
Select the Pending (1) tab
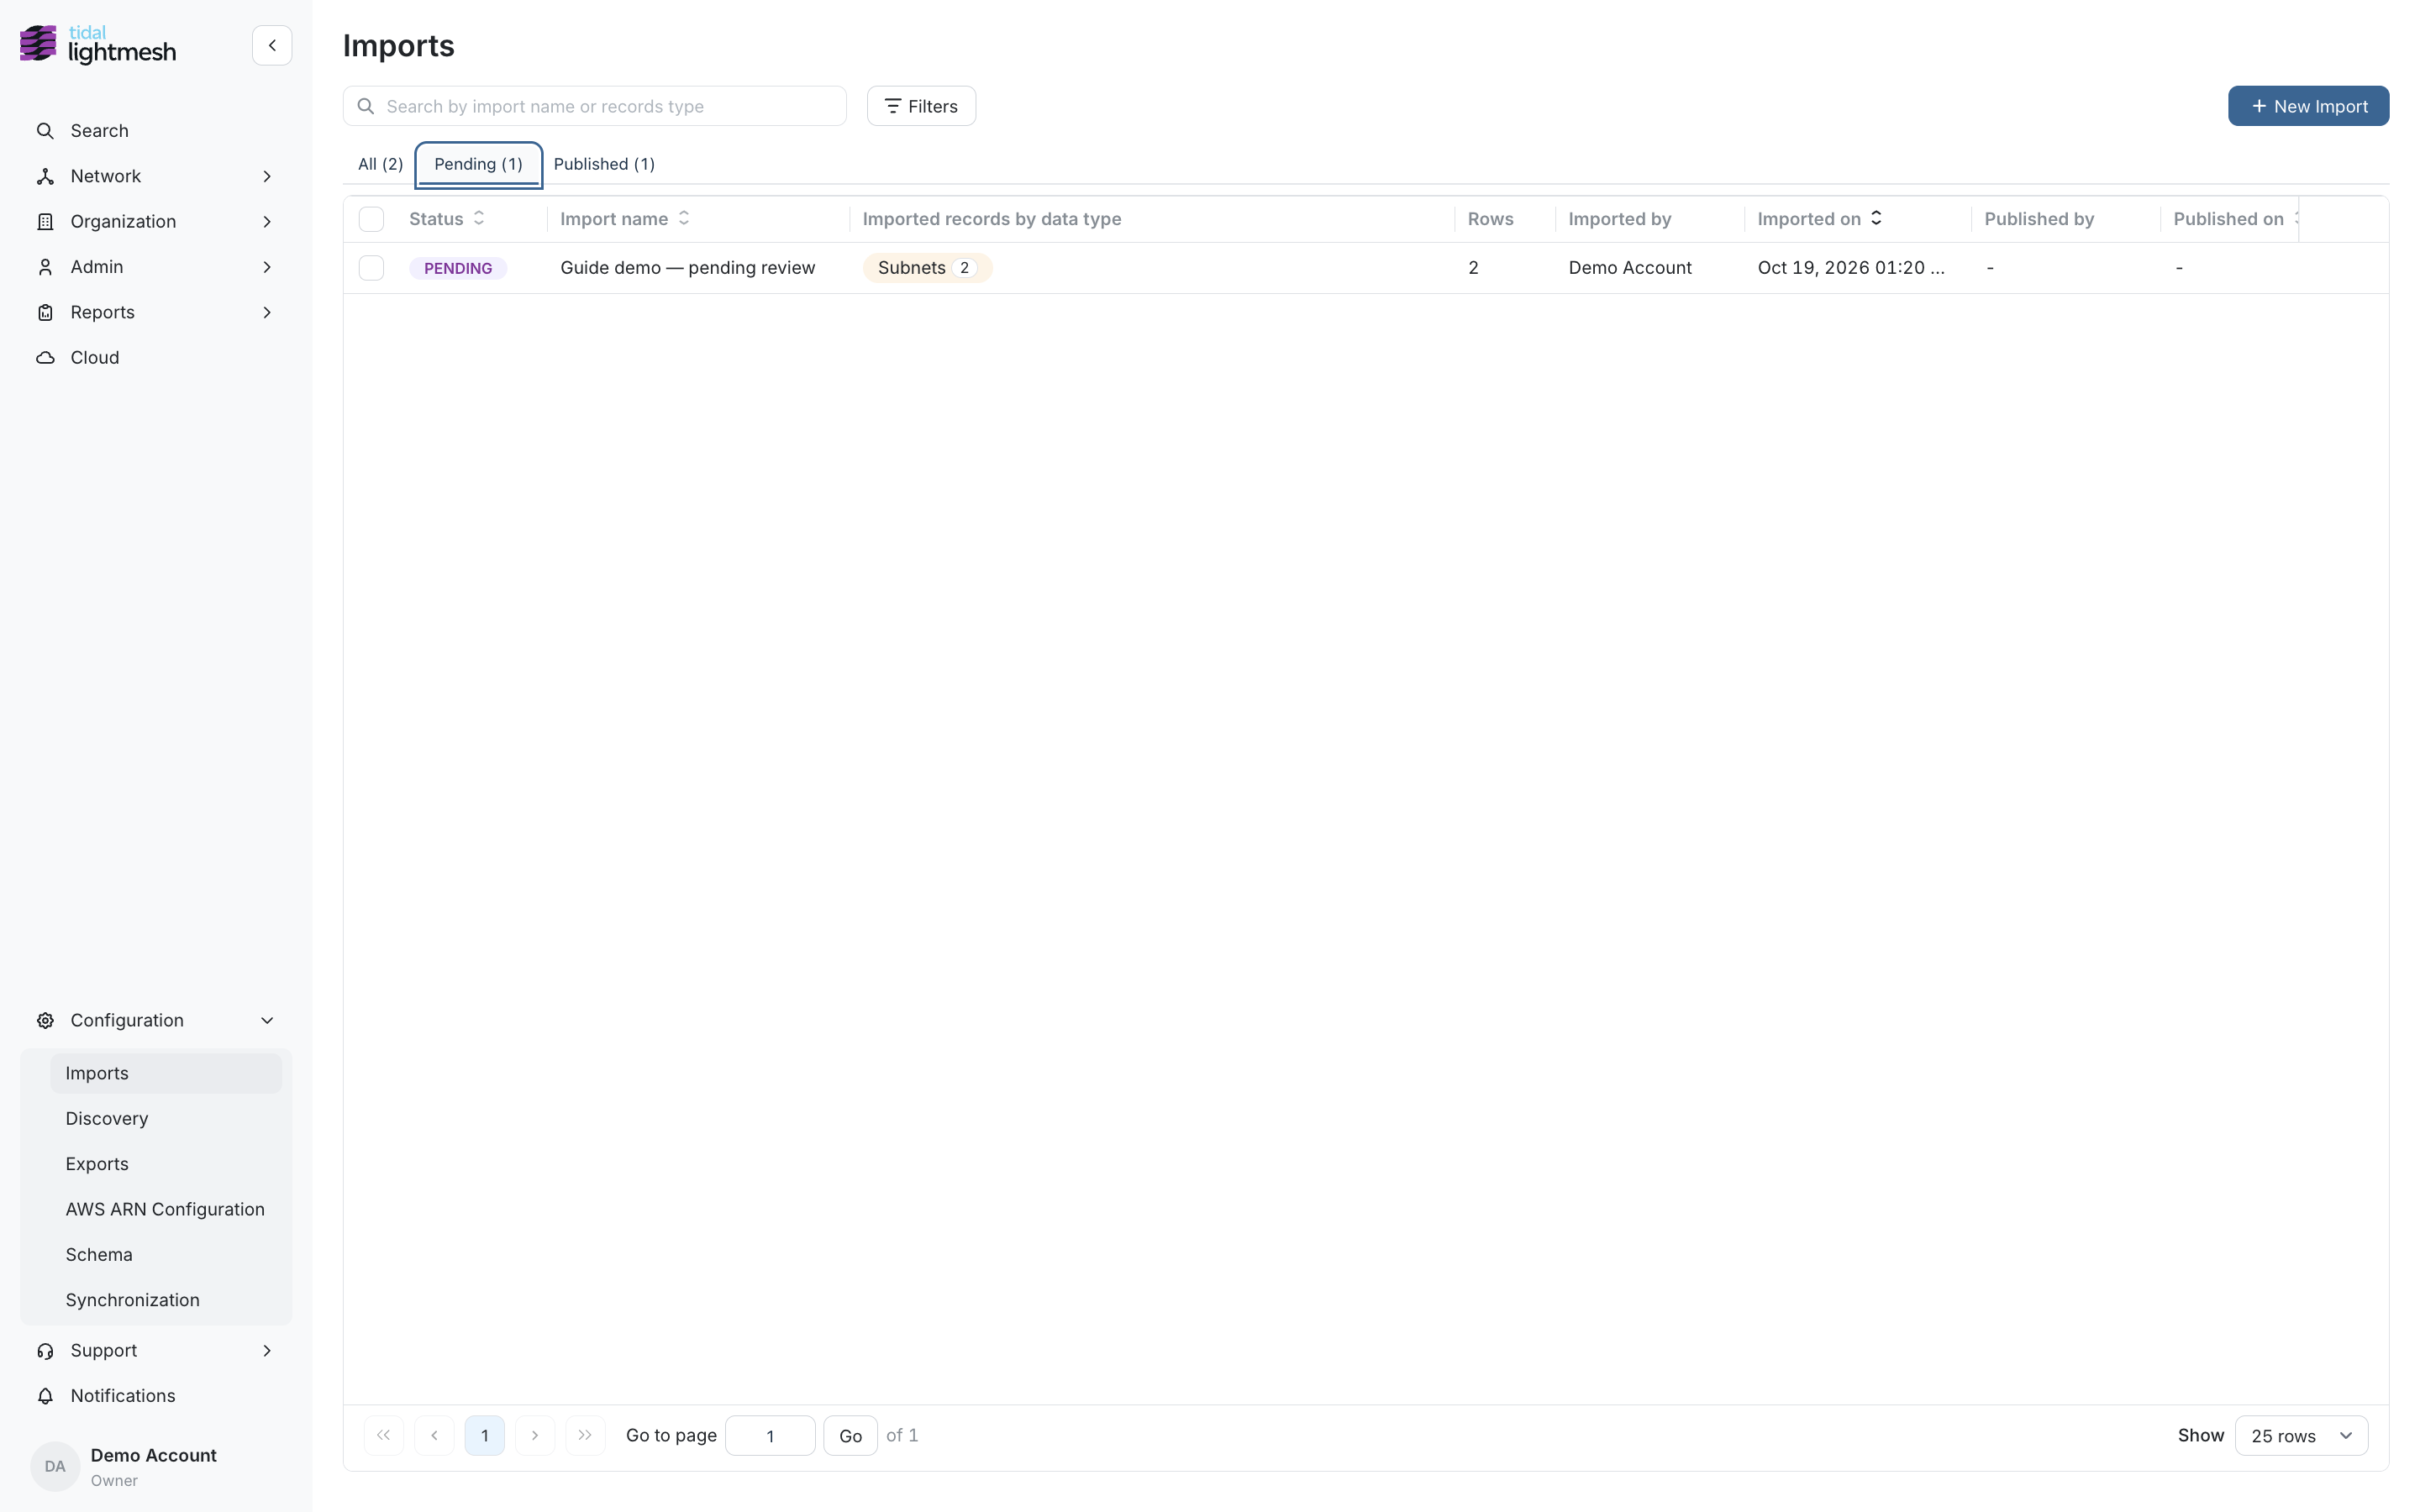click(478, 164)
